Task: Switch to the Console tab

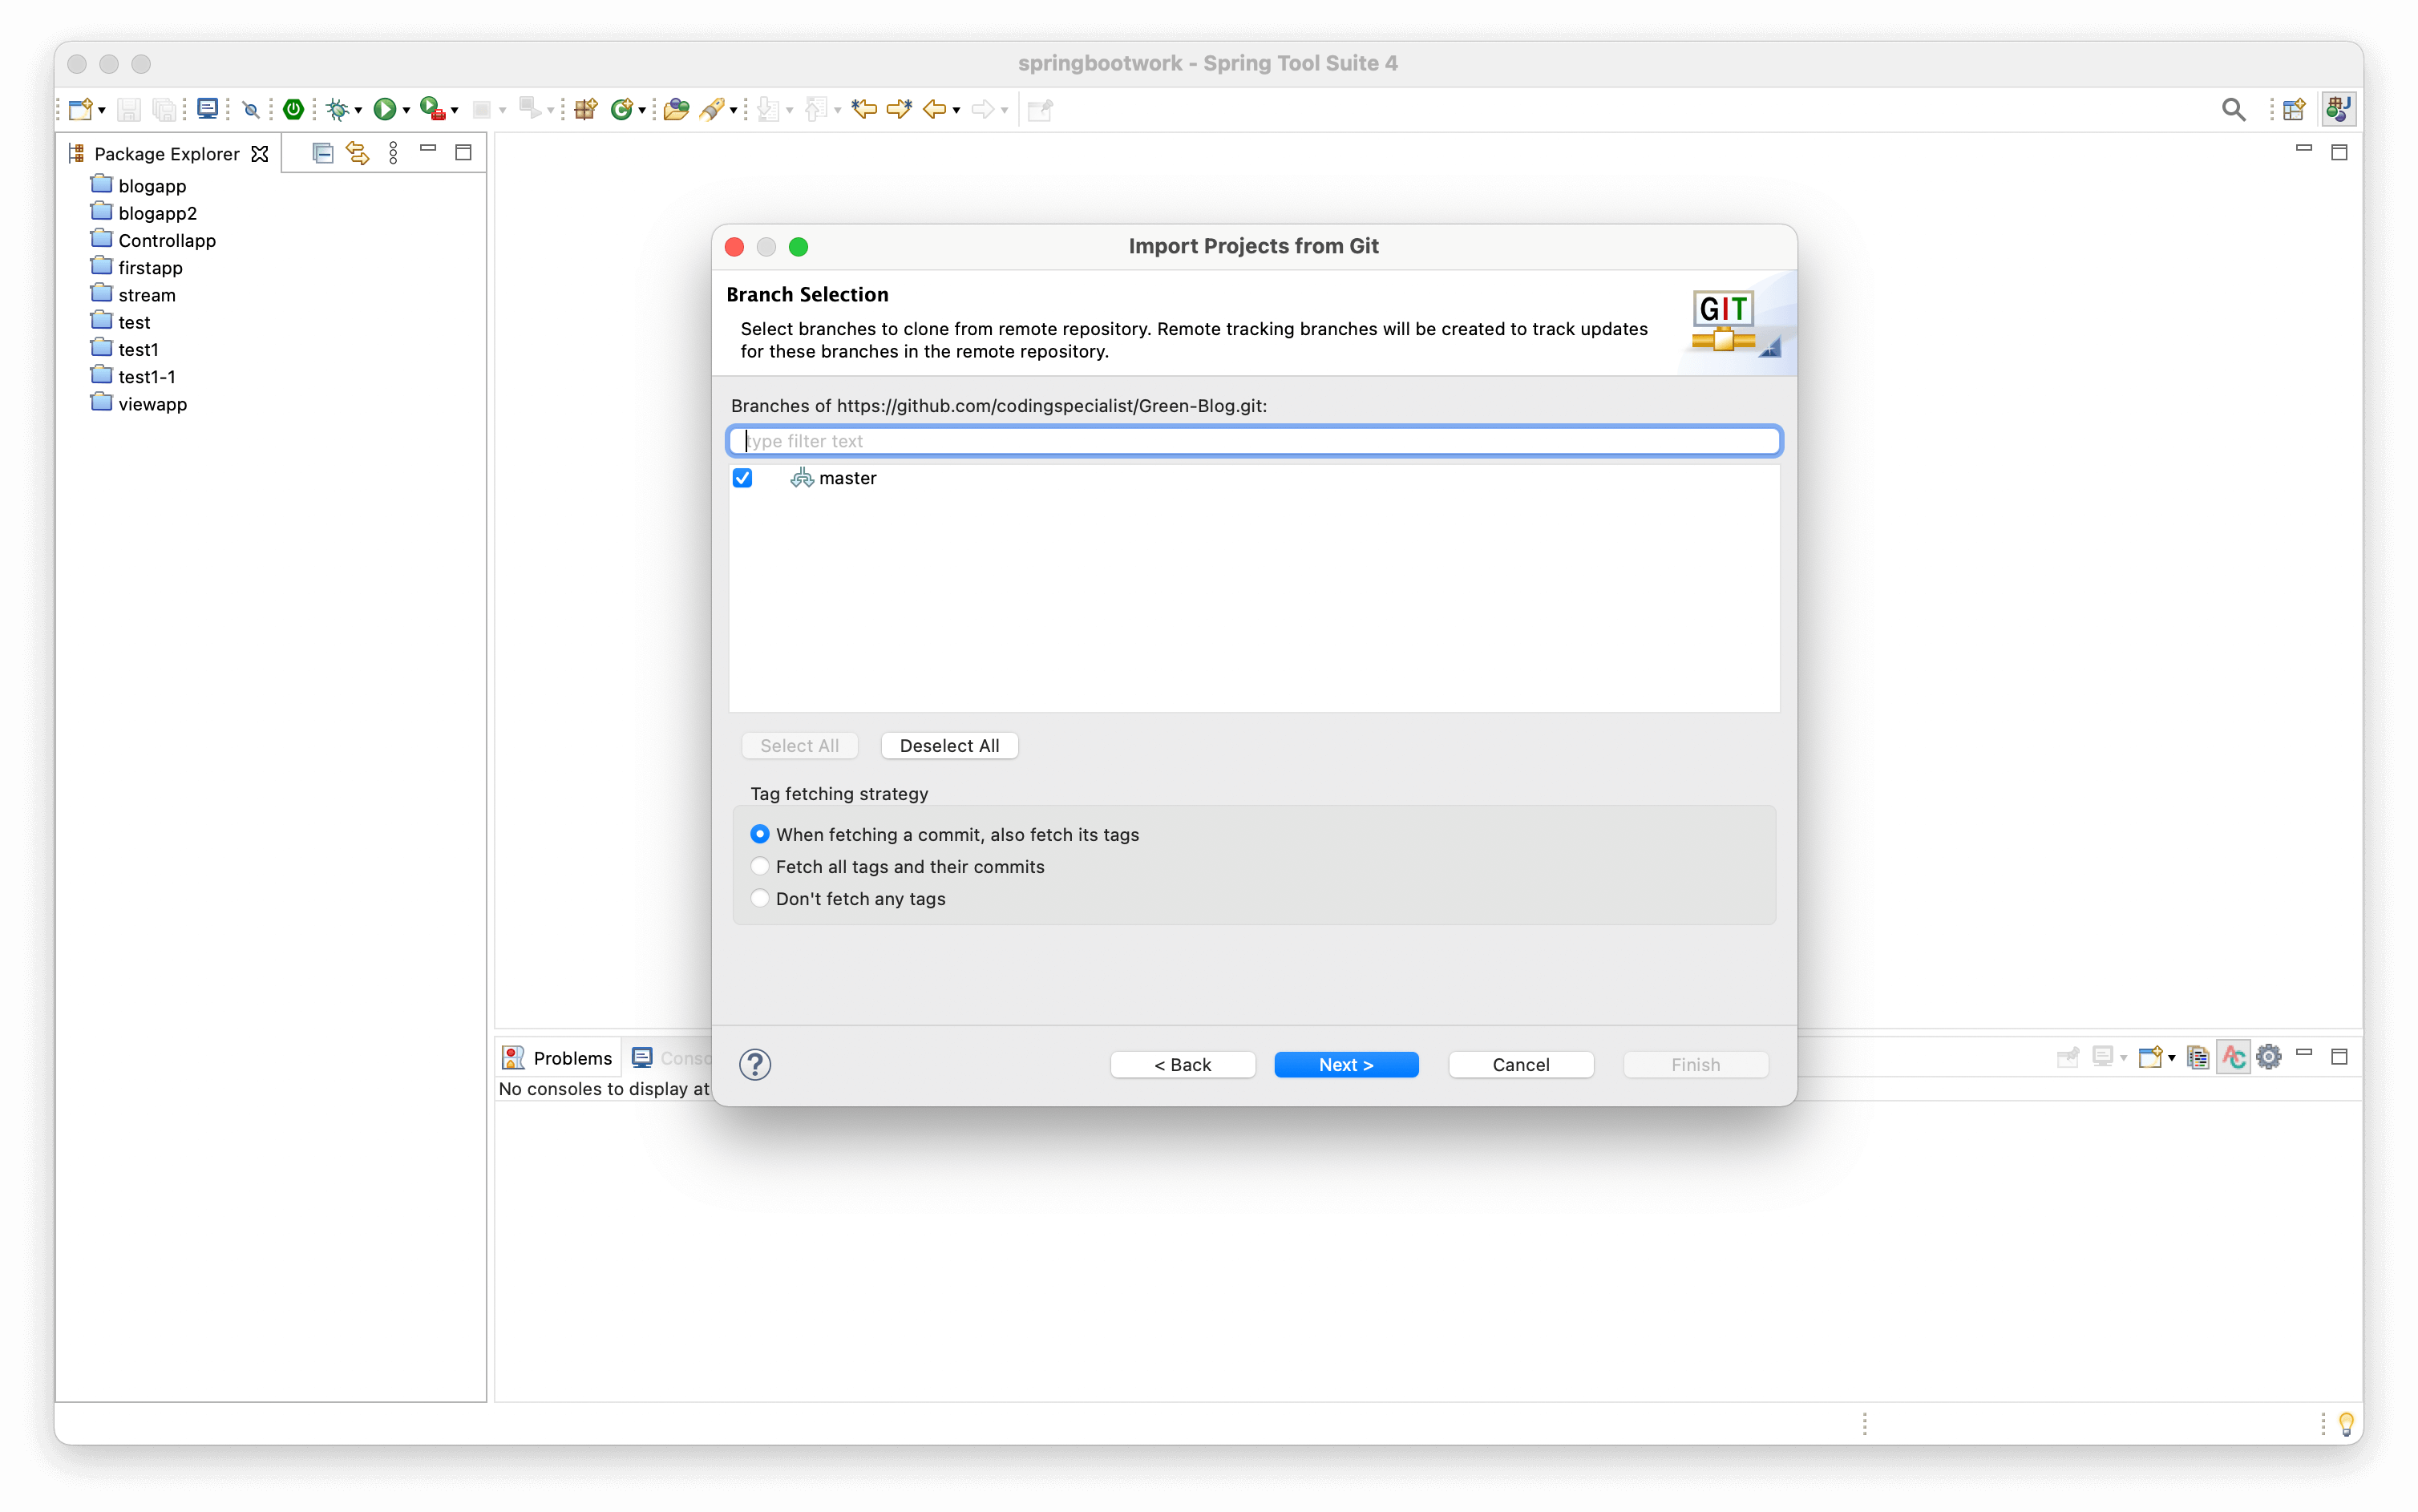Action: tap(672, 1058)
